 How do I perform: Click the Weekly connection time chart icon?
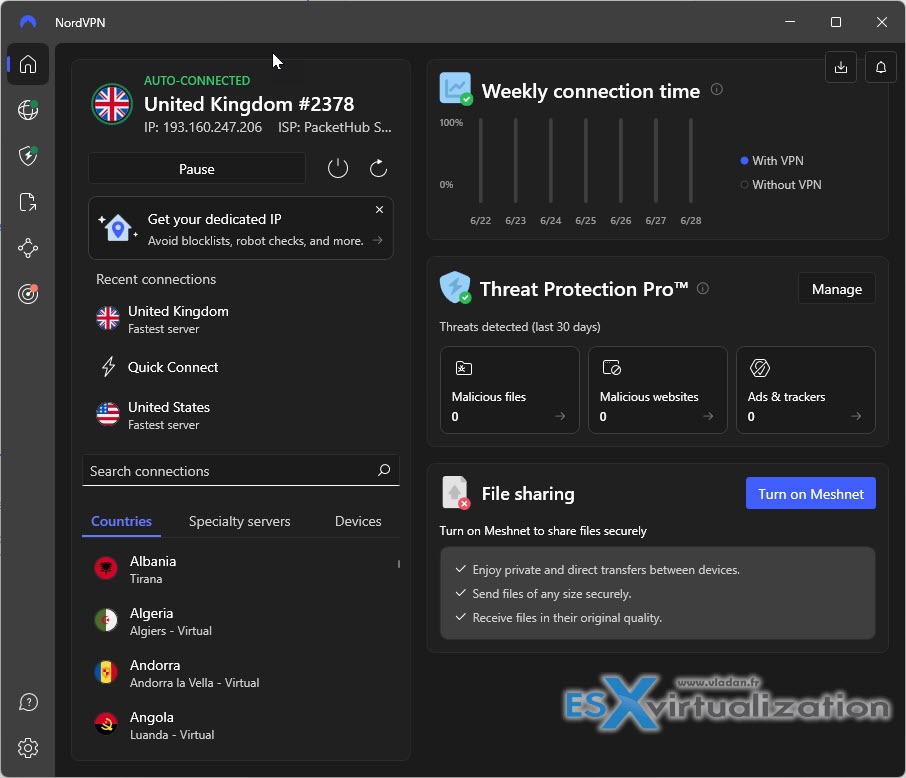[456, 88]
